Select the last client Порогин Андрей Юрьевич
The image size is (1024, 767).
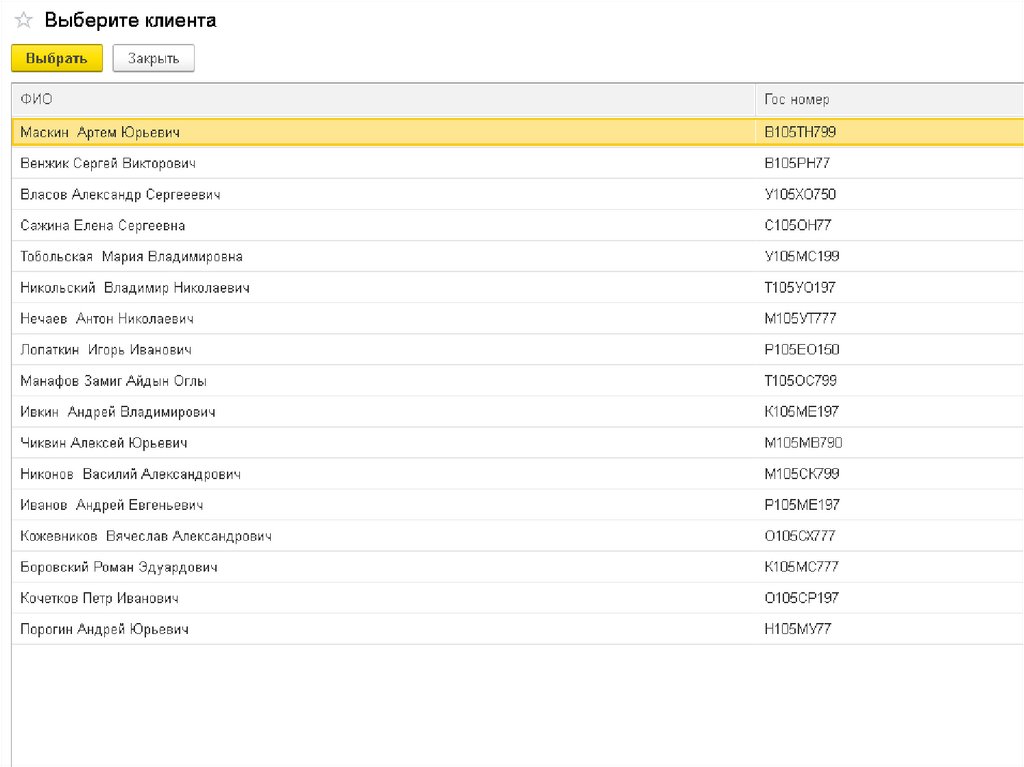point(104,629)
